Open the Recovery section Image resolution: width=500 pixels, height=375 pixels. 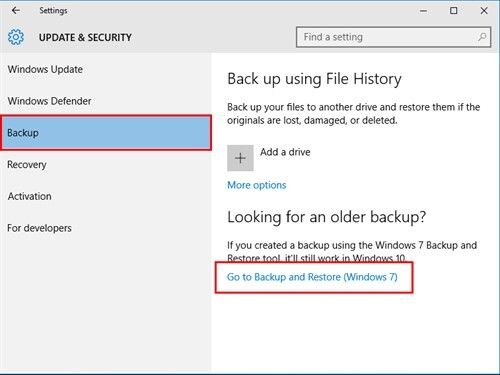pyautogui.click(x=27, y=164)
